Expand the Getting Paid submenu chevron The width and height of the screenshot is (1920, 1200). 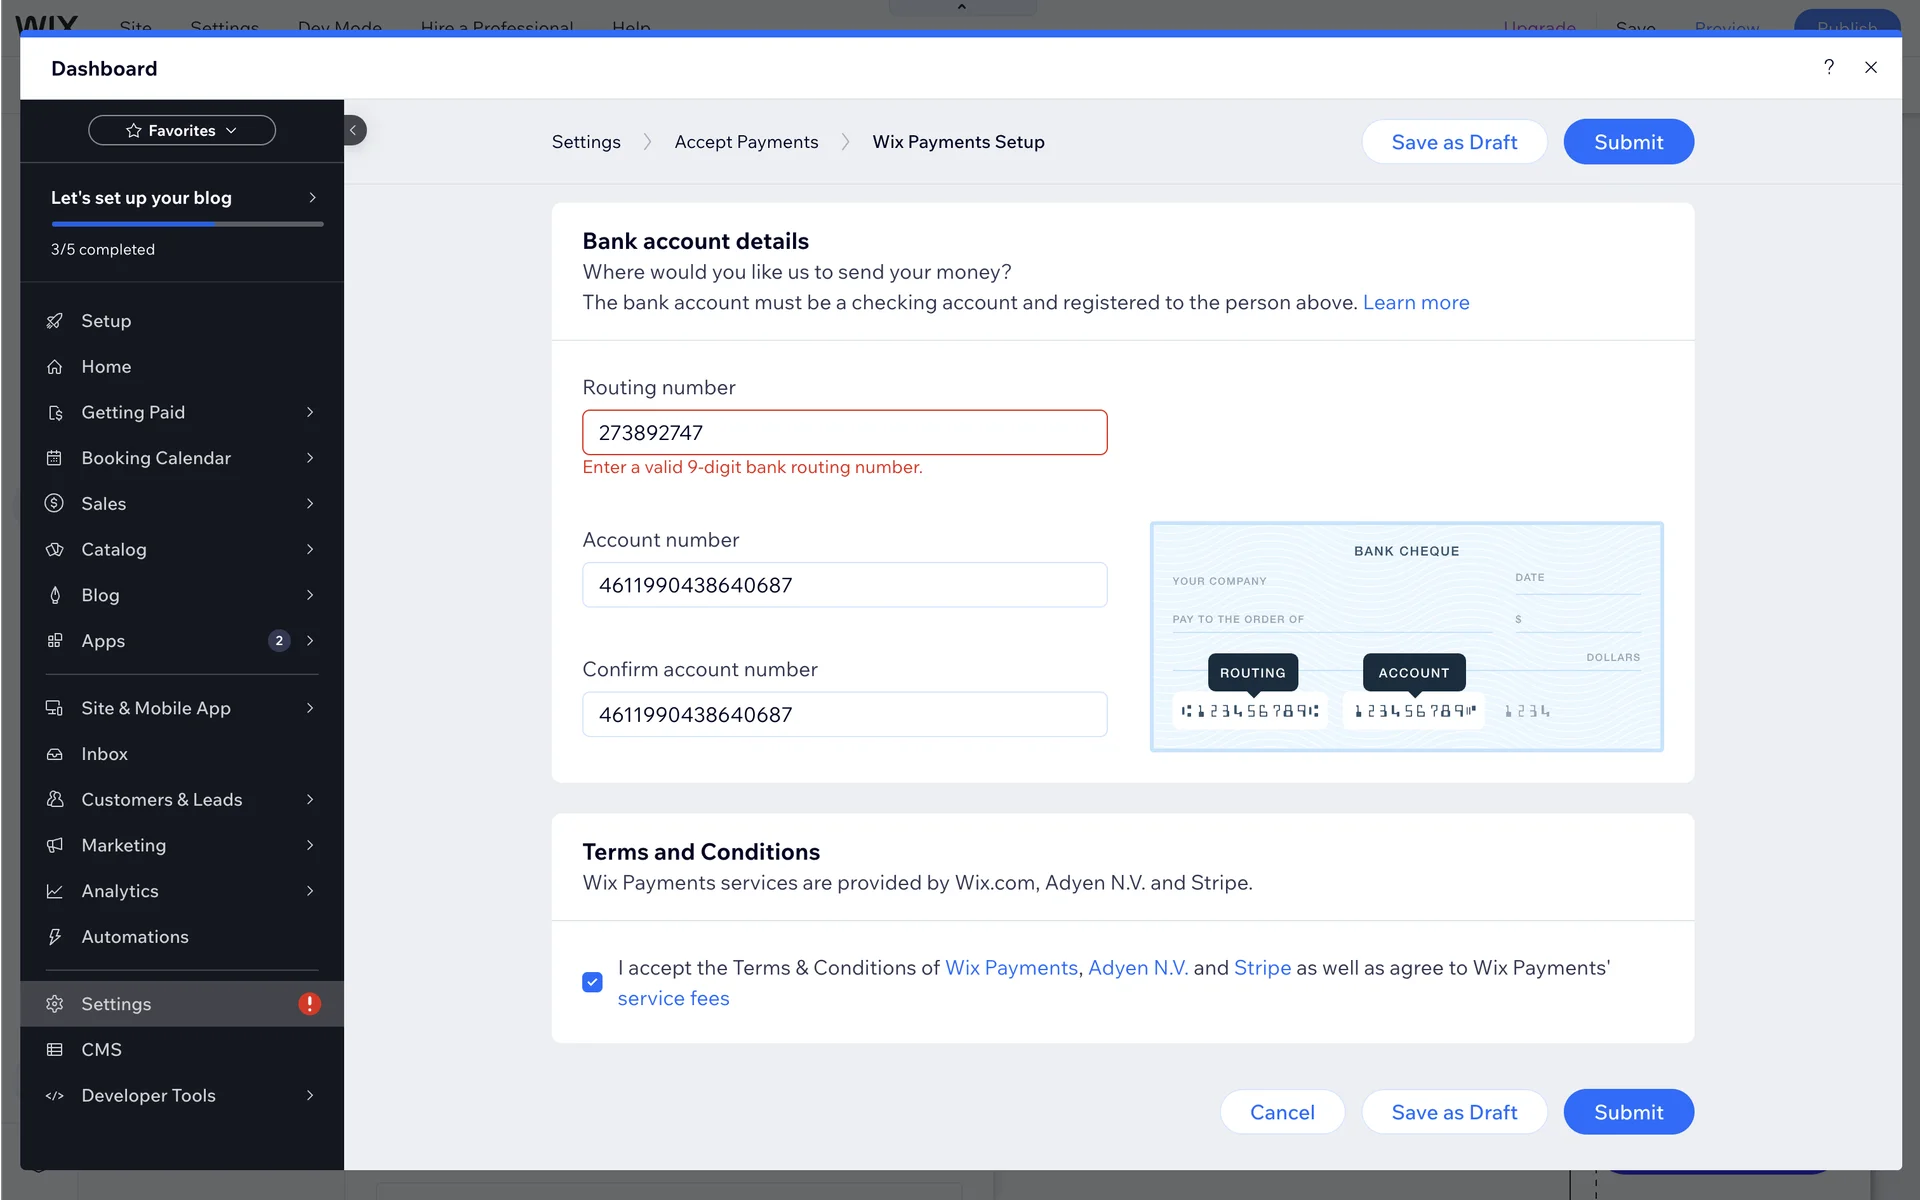pyautogui.click(x=310, y=412)
